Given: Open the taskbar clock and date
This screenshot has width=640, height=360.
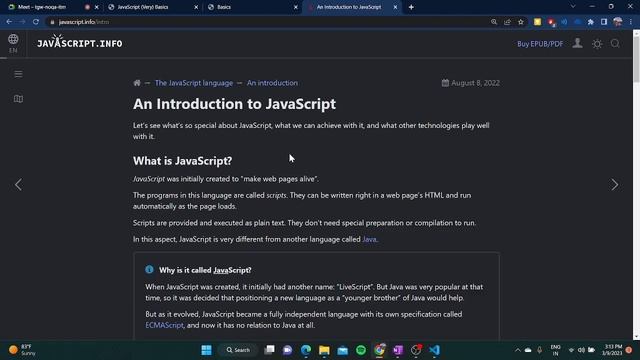Looking at the screenshot, I should (x=611, y=350).
